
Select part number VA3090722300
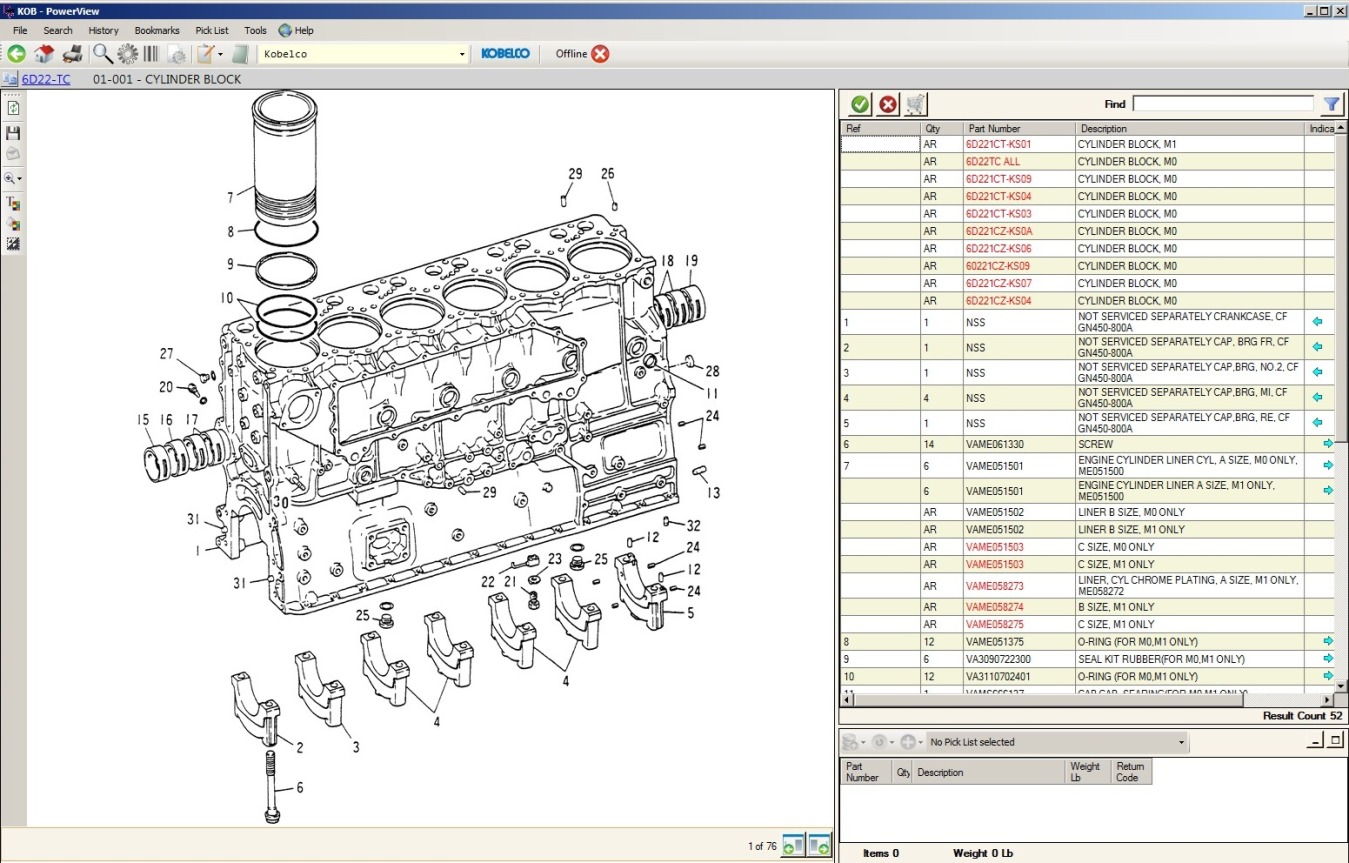[998, 659]
